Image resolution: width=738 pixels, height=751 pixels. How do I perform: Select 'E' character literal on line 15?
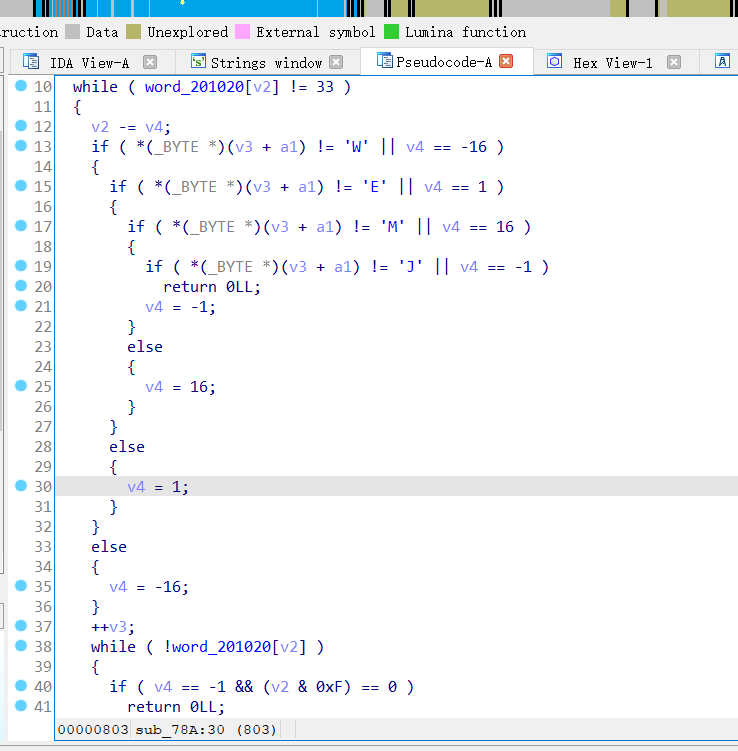375,187
